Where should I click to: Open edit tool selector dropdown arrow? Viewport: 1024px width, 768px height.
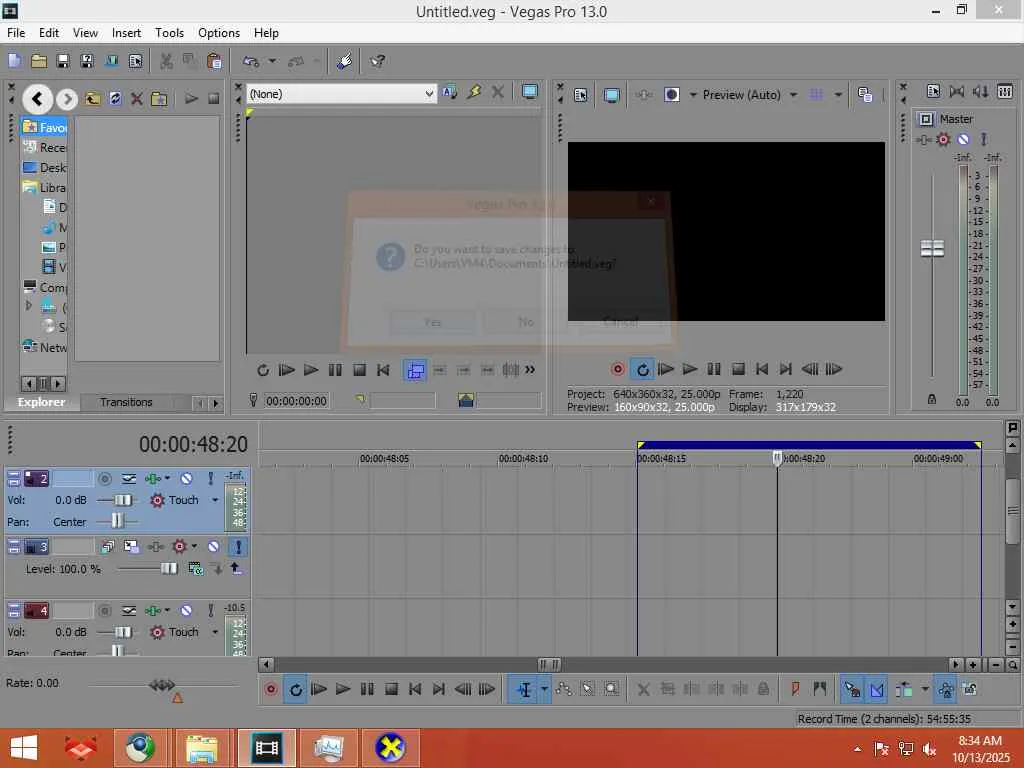544,690
